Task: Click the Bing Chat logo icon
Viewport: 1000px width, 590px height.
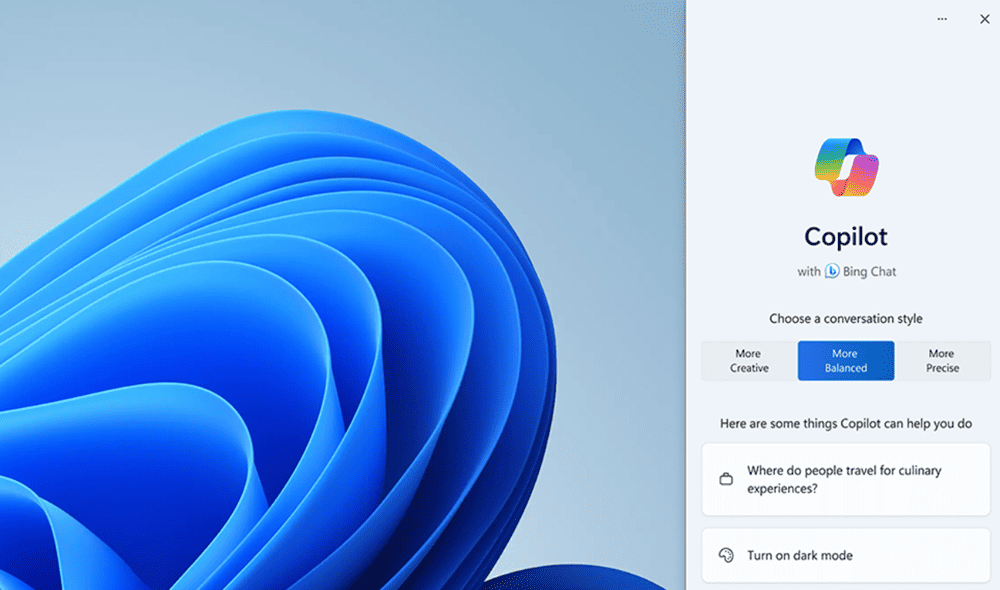Action: click(832, 271)
